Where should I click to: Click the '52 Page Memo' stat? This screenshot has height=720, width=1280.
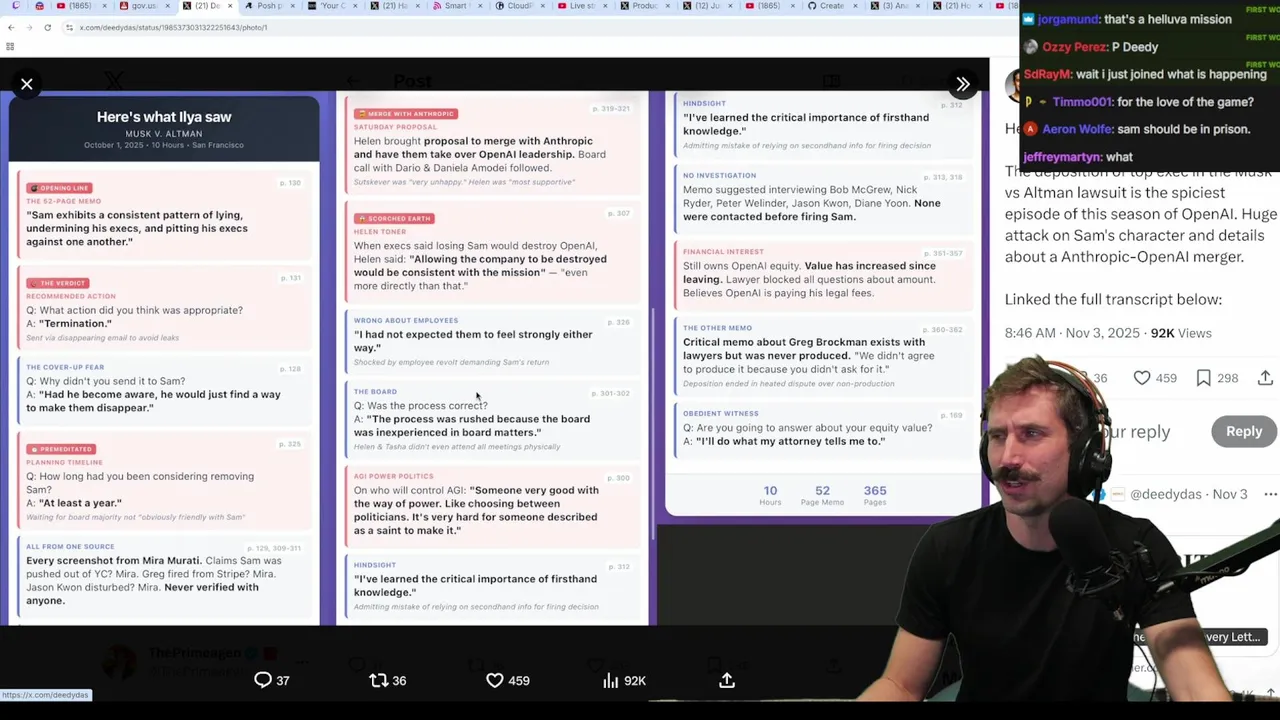pos(822,495)
